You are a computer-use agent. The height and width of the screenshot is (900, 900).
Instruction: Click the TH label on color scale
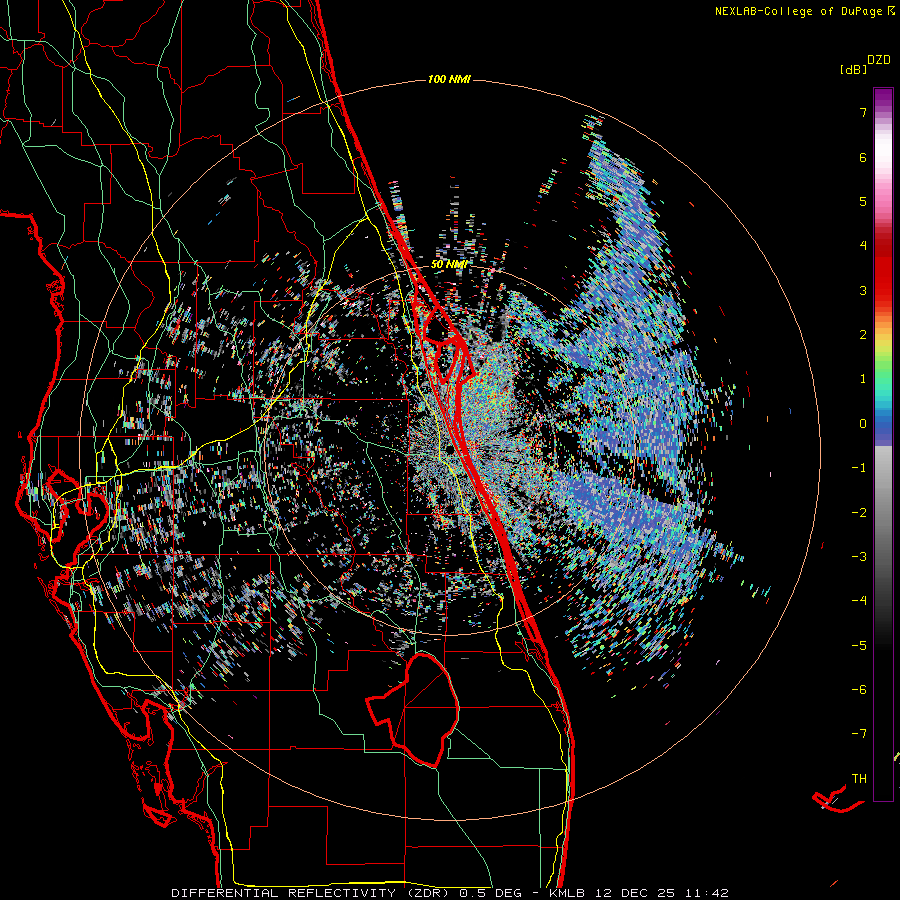point(859,778)
